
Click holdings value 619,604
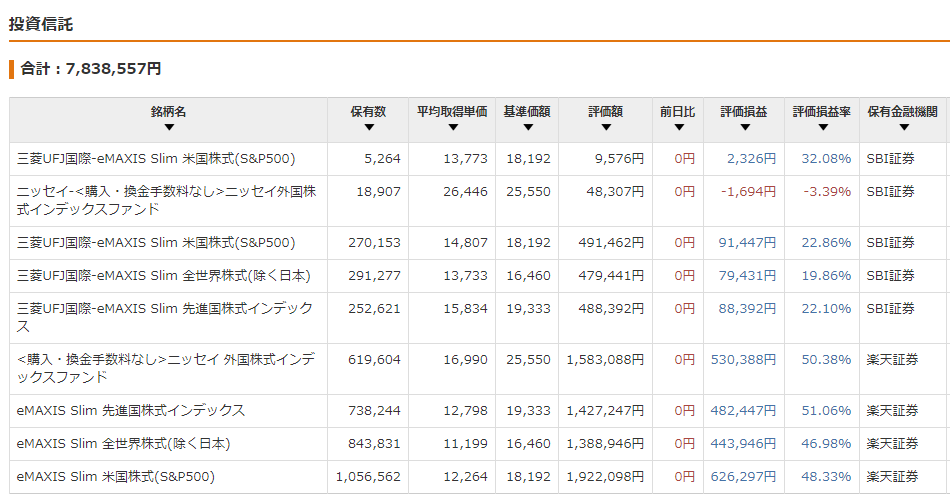[x=374, y=359]
